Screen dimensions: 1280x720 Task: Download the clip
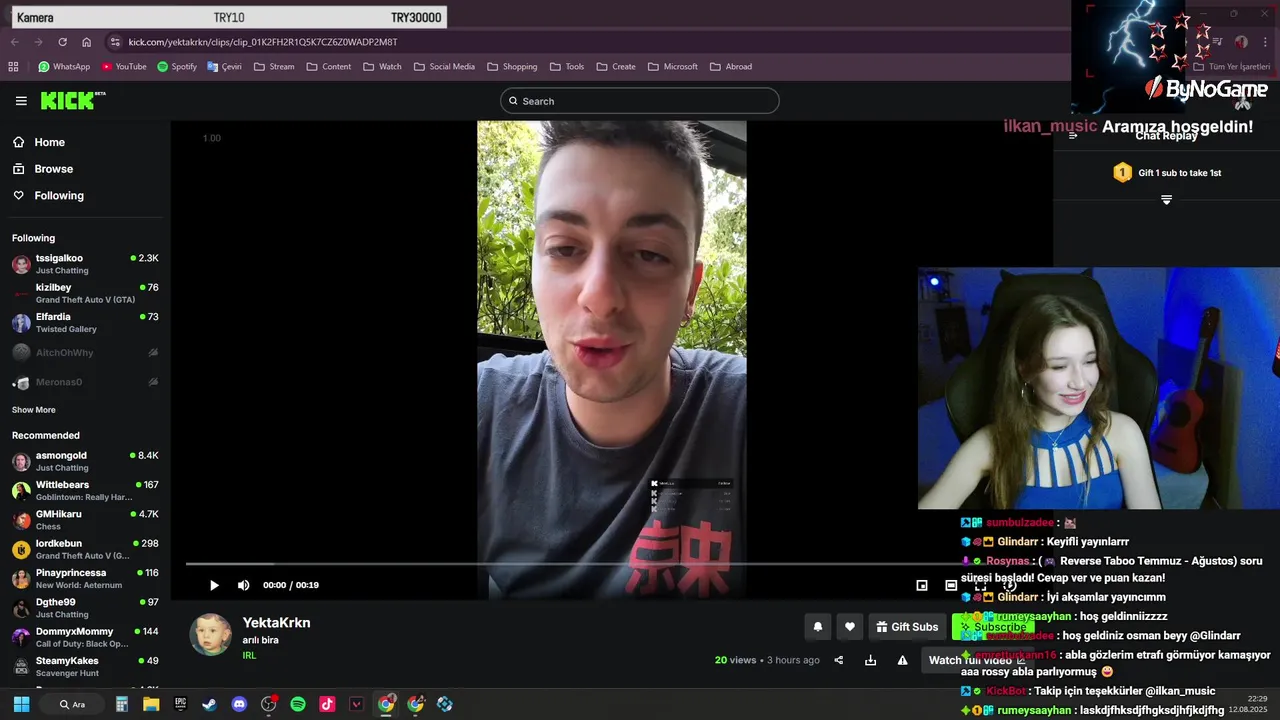[x=870, y=660]
